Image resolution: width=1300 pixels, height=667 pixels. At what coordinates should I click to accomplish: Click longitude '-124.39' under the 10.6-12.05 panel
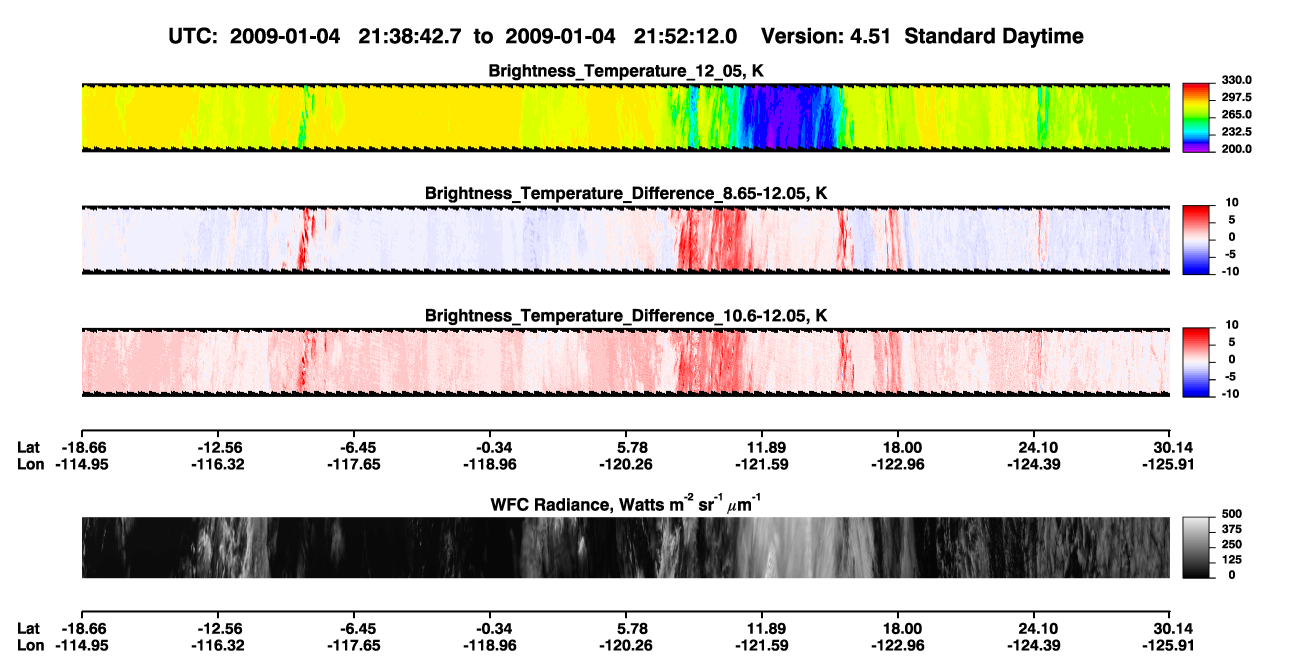click(x=1034, y=465)
